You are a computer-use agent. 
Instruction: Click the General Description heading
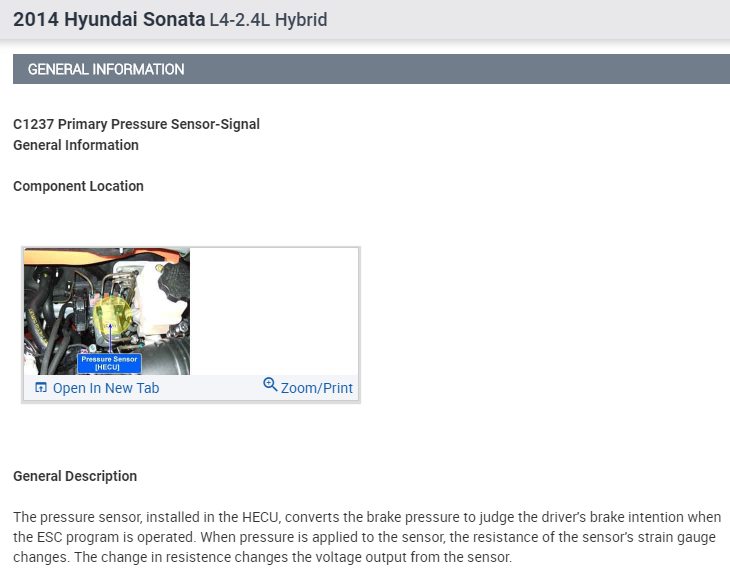[x=75, y=476]
